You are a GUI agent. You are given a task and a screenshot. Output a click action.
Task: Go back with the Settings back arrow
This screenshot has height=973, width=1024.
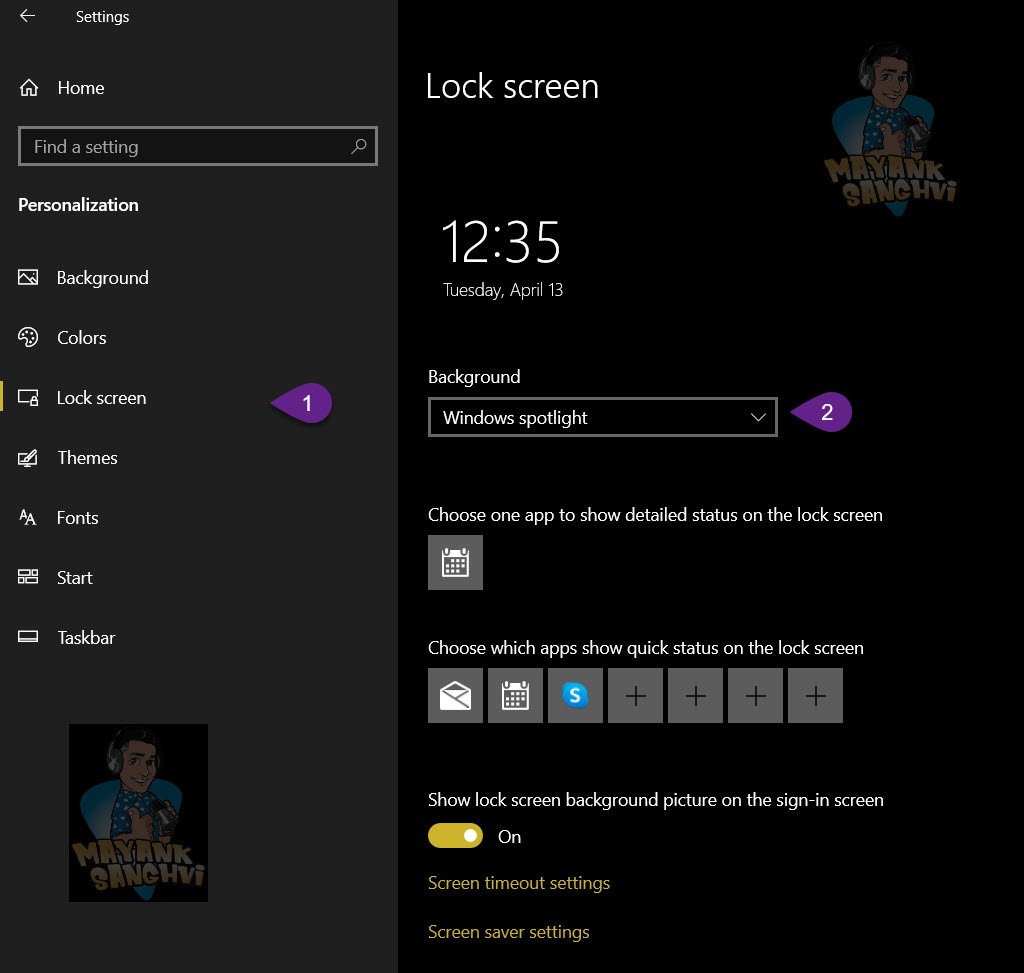(x=27, y=16)
